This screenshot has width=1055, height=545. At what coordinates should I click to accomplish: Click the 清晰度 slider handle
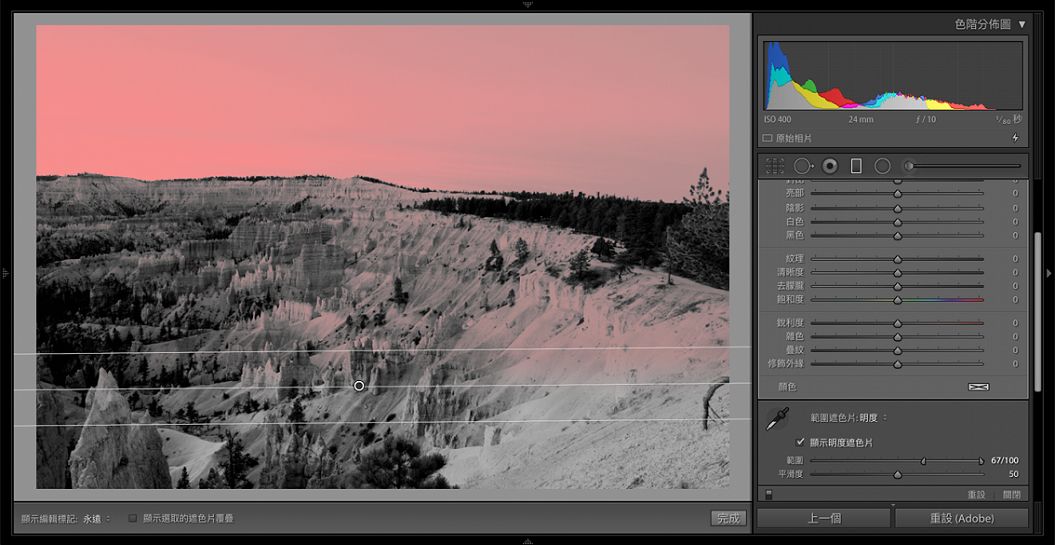tap(897, 273)
